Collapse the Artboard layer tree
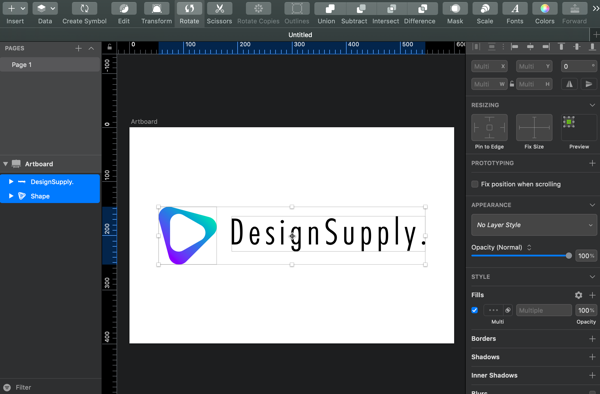This screenshot has width=600, height=394. [5, 164]
